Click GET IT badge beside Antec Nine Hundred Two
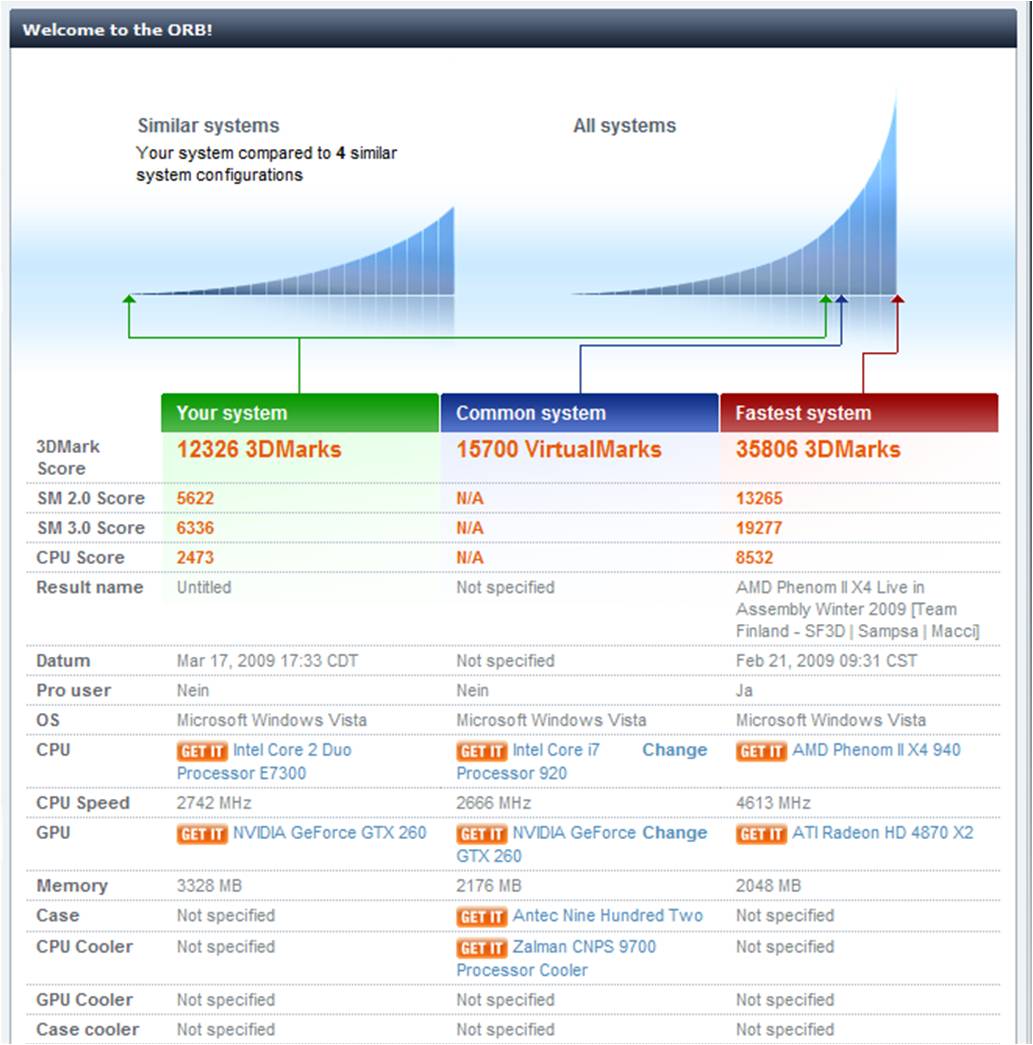Image resolution: width=1033 pixels, height=1045 pixels. 482,916
